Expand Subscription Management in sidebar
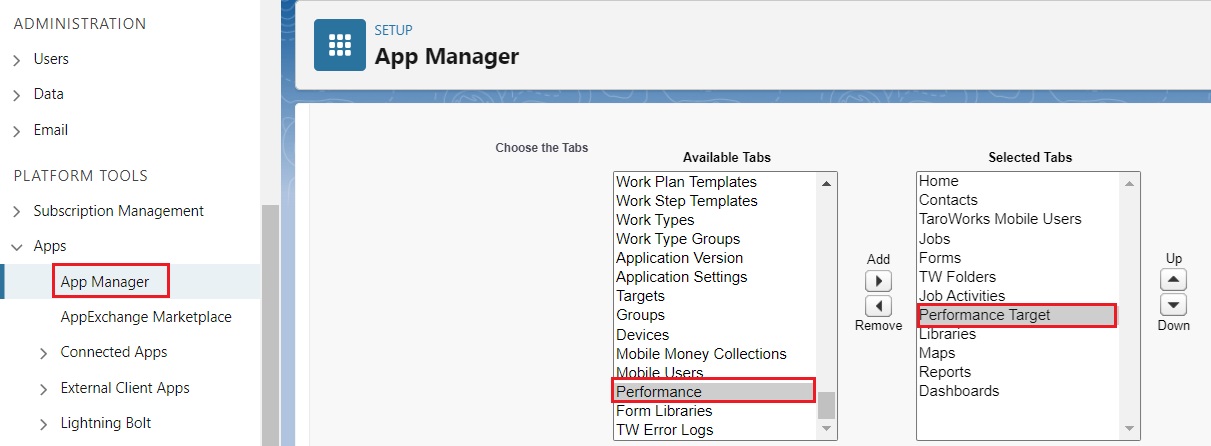Image resolution: width=1211 pixels, height=446 pixels. click(17, 212)
